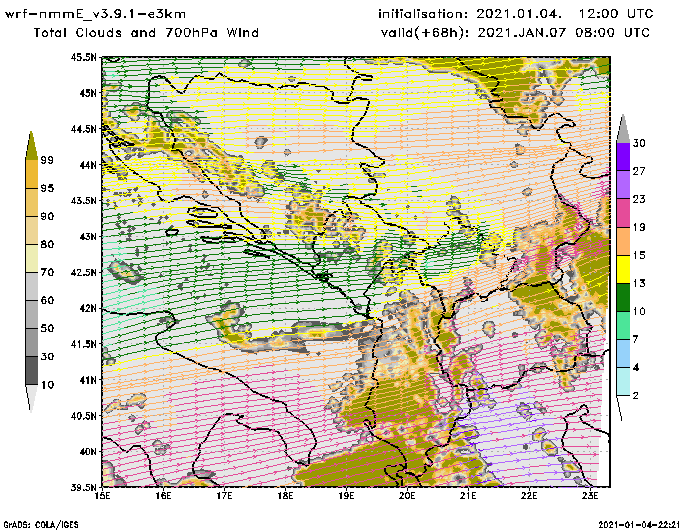
Task: Click the '2021-01-04-22:21' timestamp footer
Action: coord(639,525)
